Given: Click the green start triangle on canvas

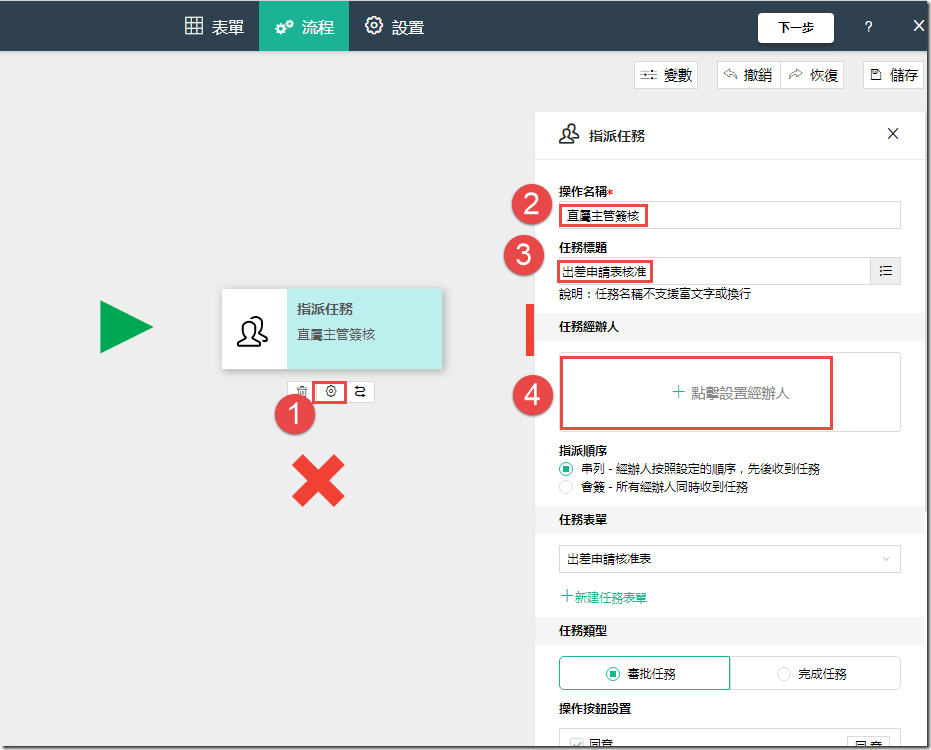Looking at the screenshot, I should 124,326.
